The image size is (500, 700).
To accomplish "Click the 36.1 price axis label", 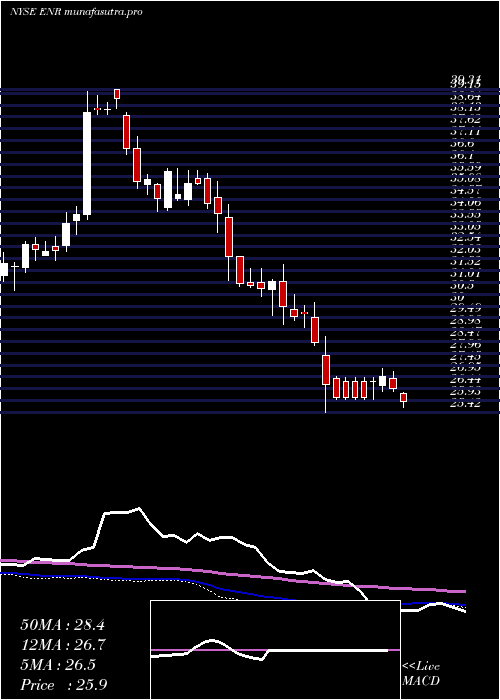I will click(x=462, y=156).
